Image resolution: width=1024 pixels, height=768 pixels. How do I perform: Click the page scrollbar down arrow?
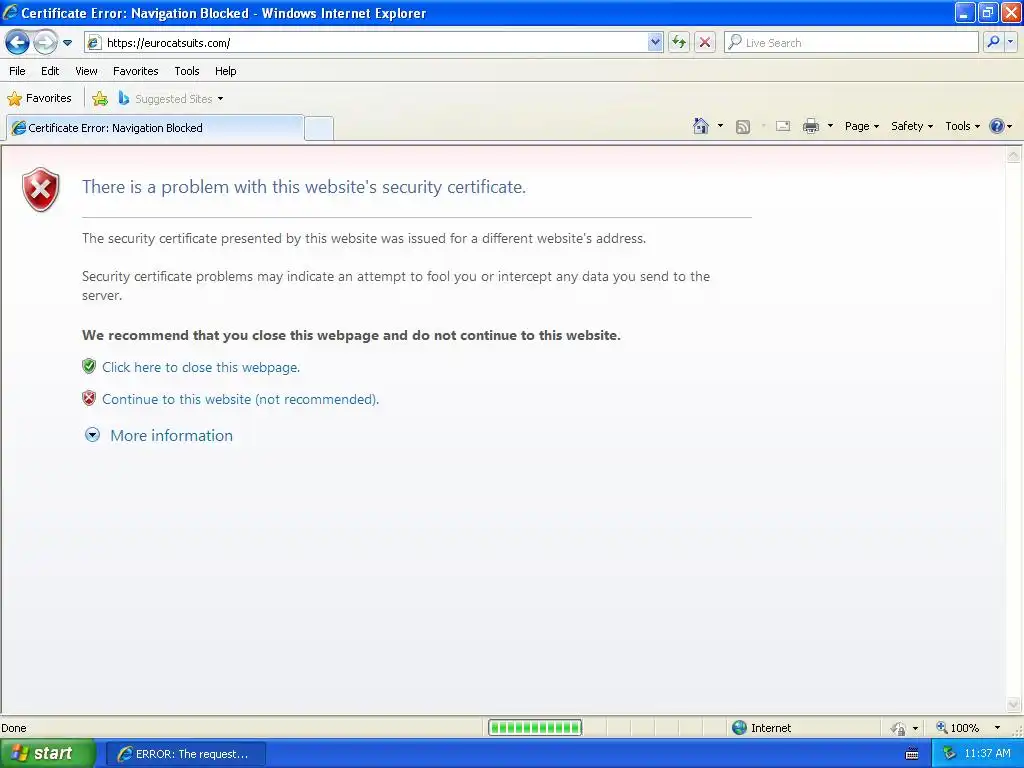pyautogui.click(x=1013, y=704)
